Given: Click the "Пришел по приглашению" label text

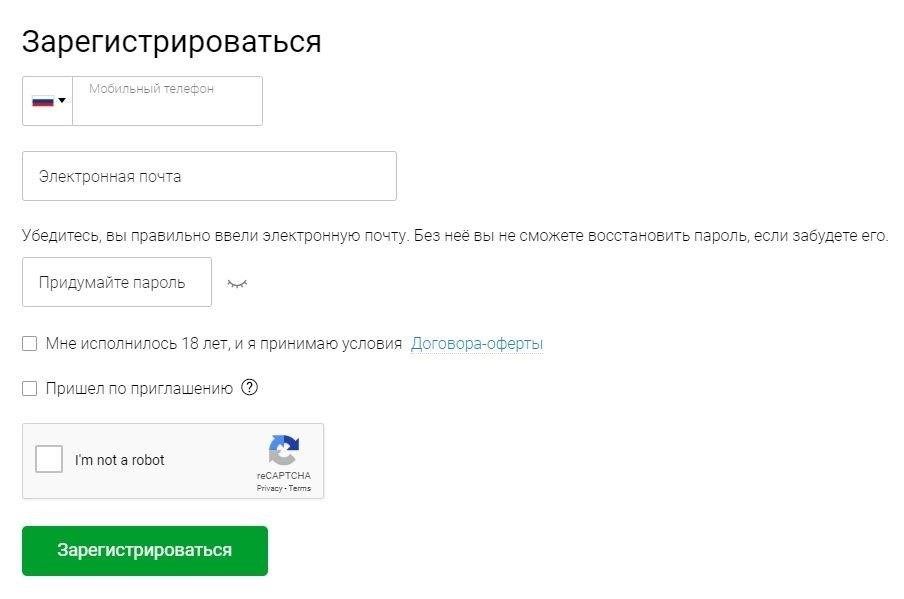Looking at the screenshot, I should pos(139,389).
